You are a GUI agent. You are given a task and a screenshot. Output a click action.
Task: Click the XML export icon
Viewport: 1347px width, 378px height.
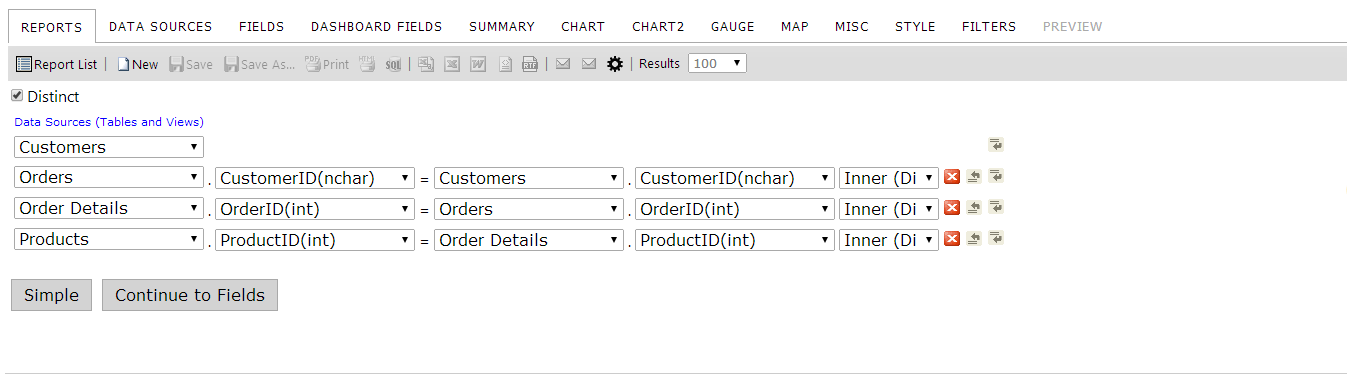[505, 64]
